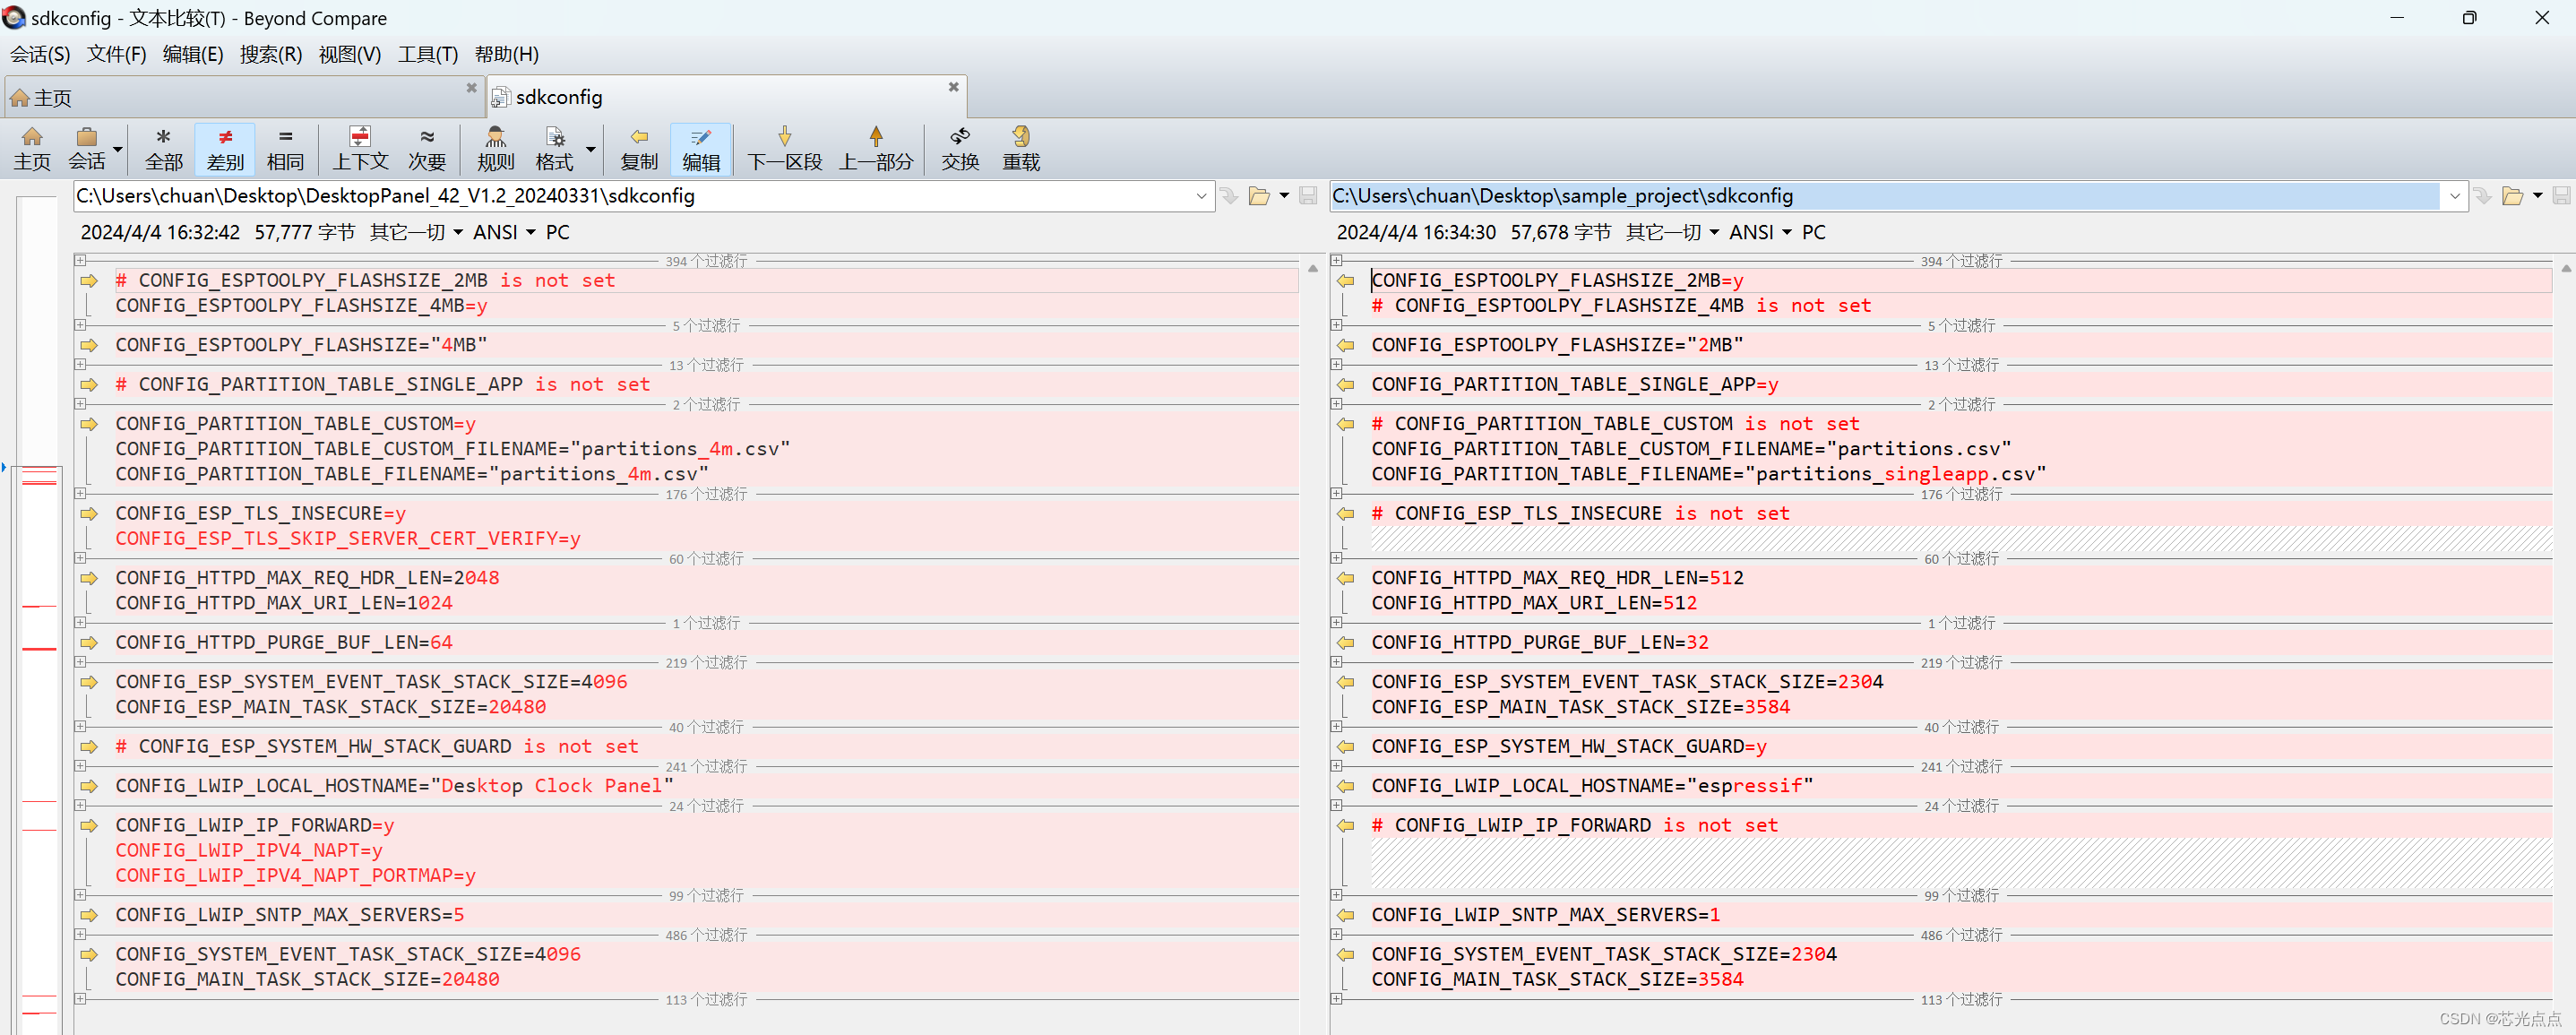Image resolution: width=2576 pixels, height=1035 pixels.
Task: Click copy-right arrow beside CONFIG_LWIP_SNTP_MAX_SERVERS=5
Action: (x=89, y=915)
